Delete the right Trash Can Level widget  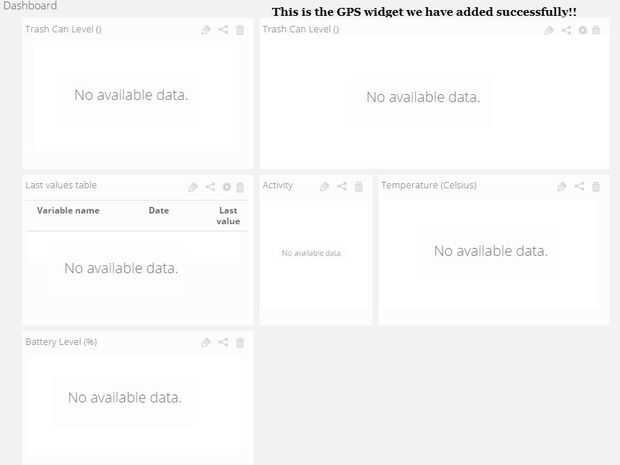coord(597,31)
